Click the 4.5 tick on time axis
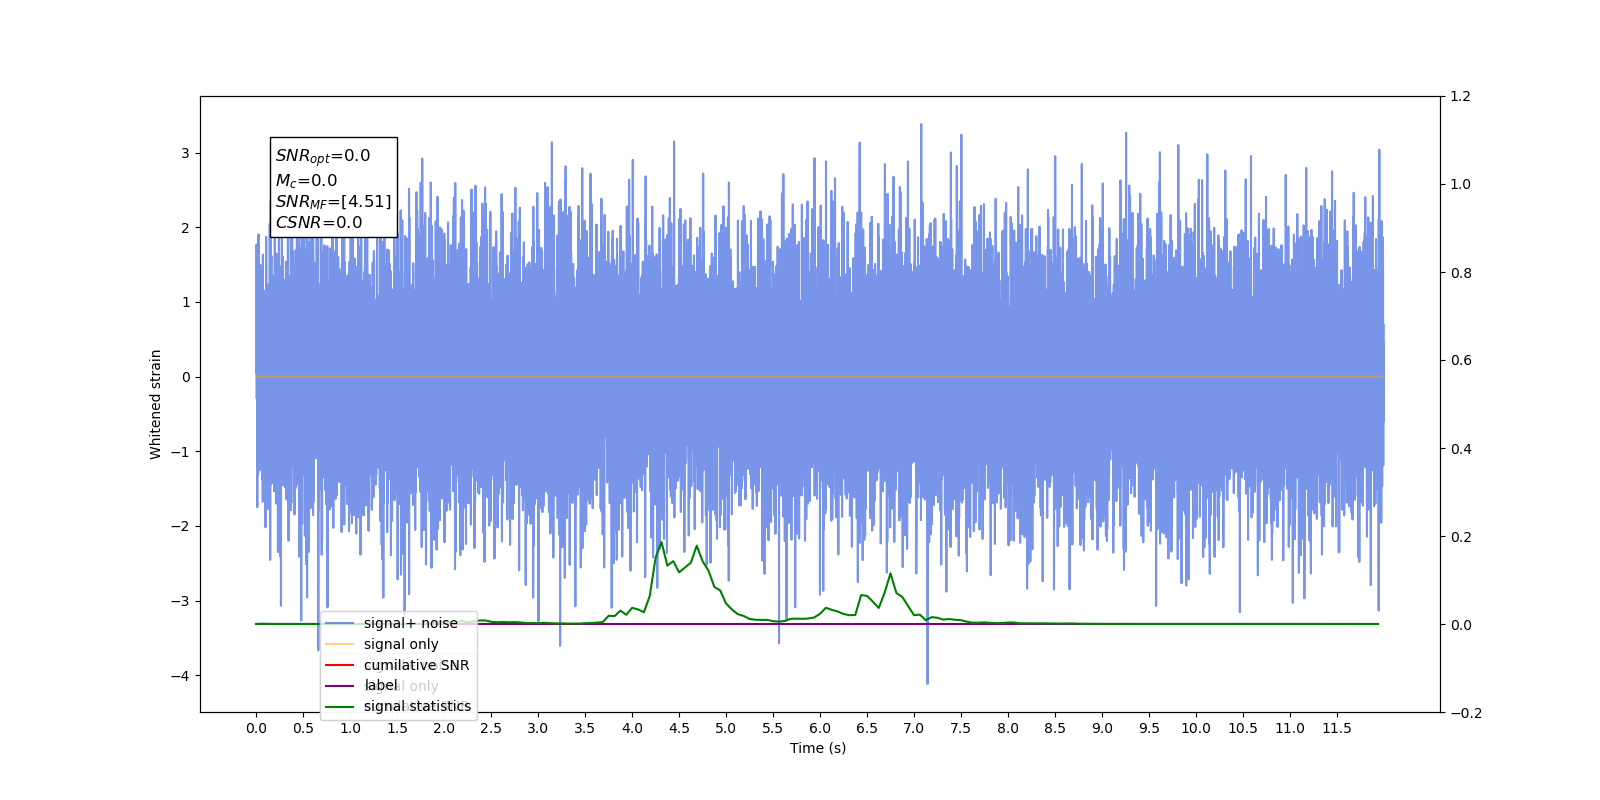 click(679, 728)
